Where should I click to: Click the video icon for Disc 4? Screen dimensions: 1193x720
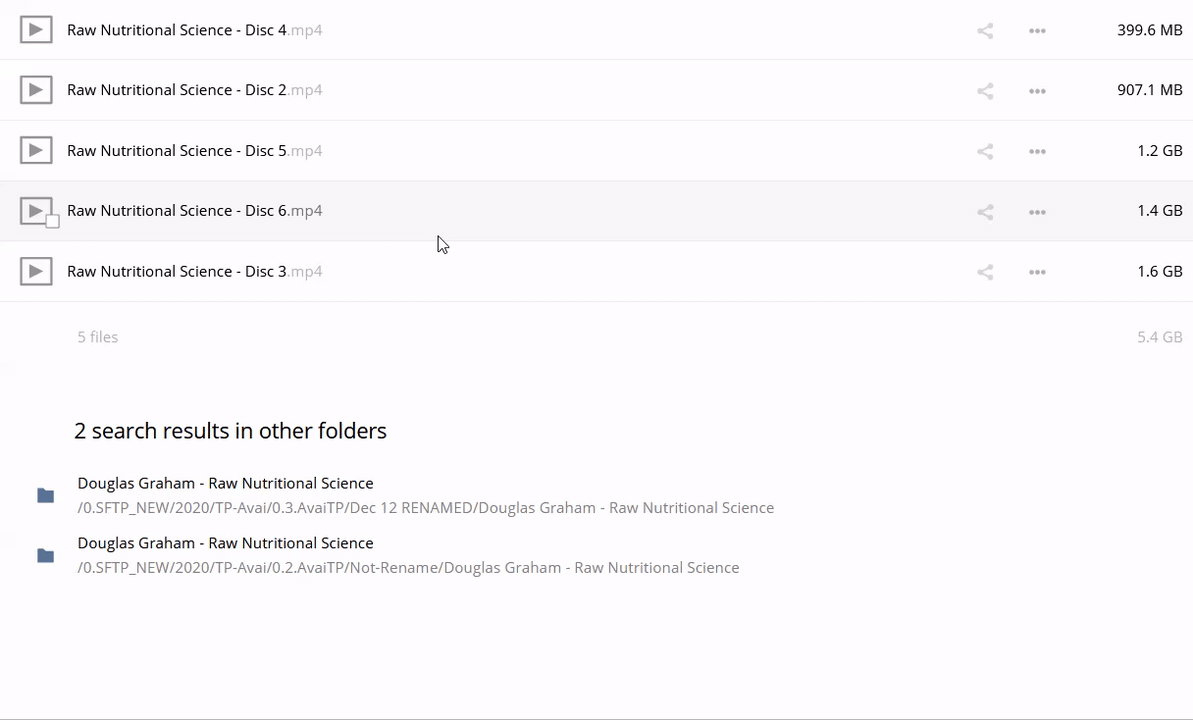(36, 30)
